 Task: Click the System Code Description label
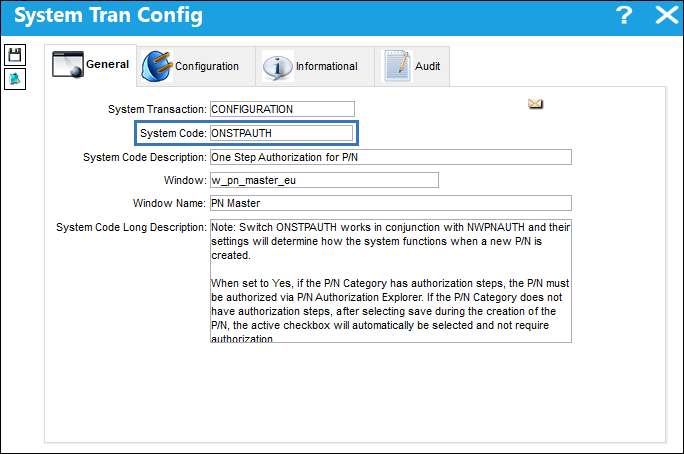[x=145, y=157]
